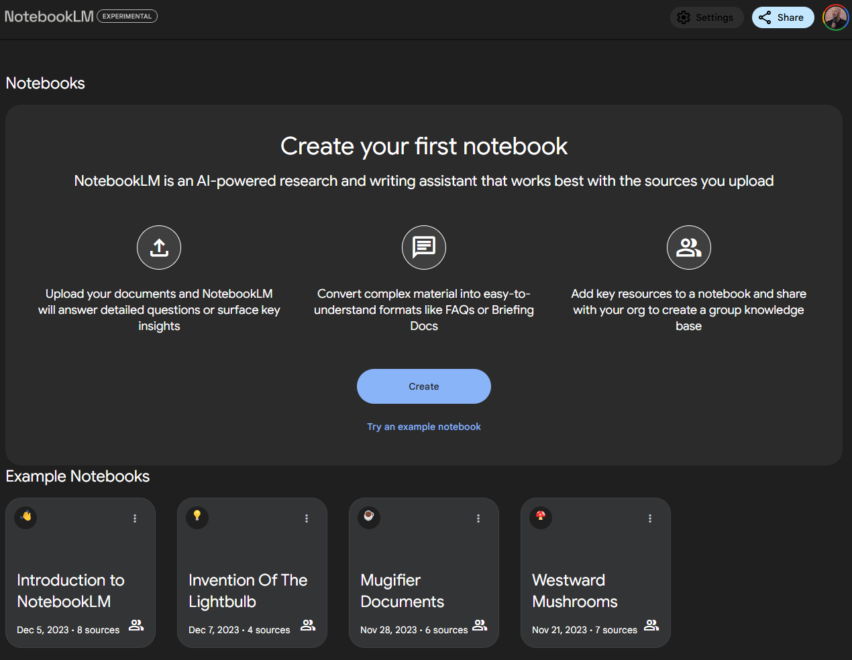
Task: Open the options menu on Mugifier Documents
Action: (478, 518)
